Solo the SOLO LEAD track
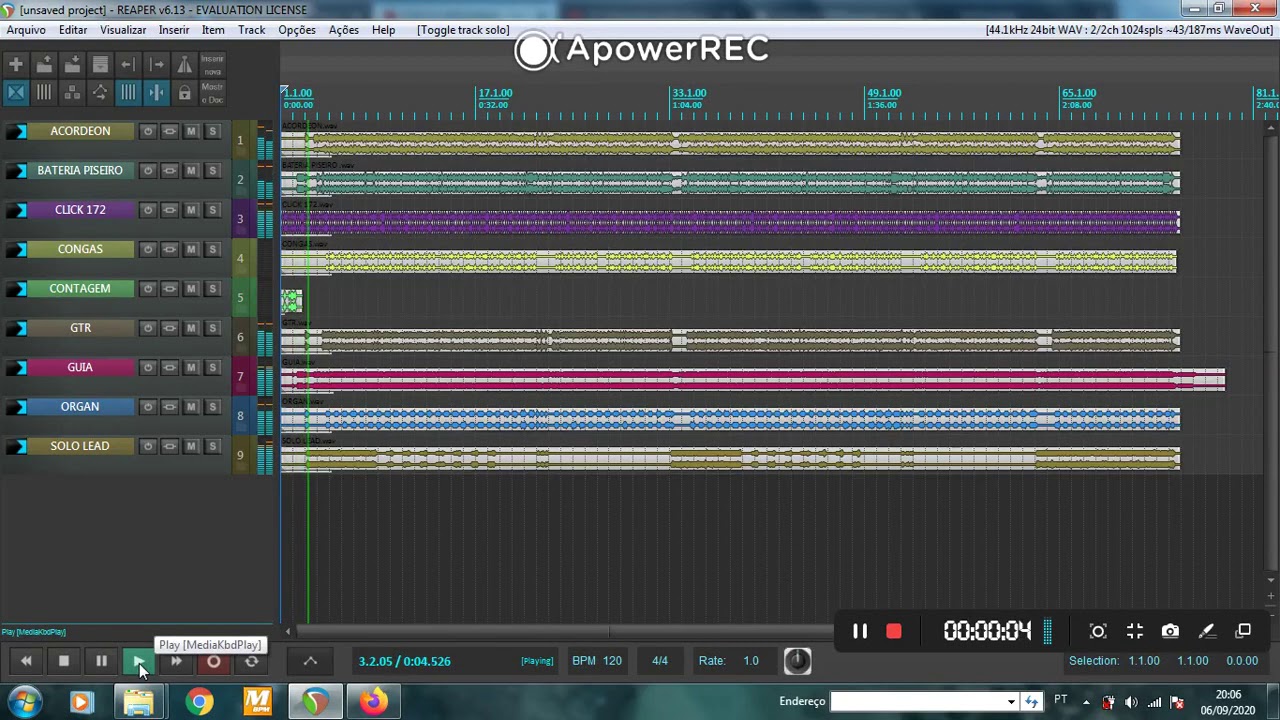The image size is (1280, 720). point(212,446)
